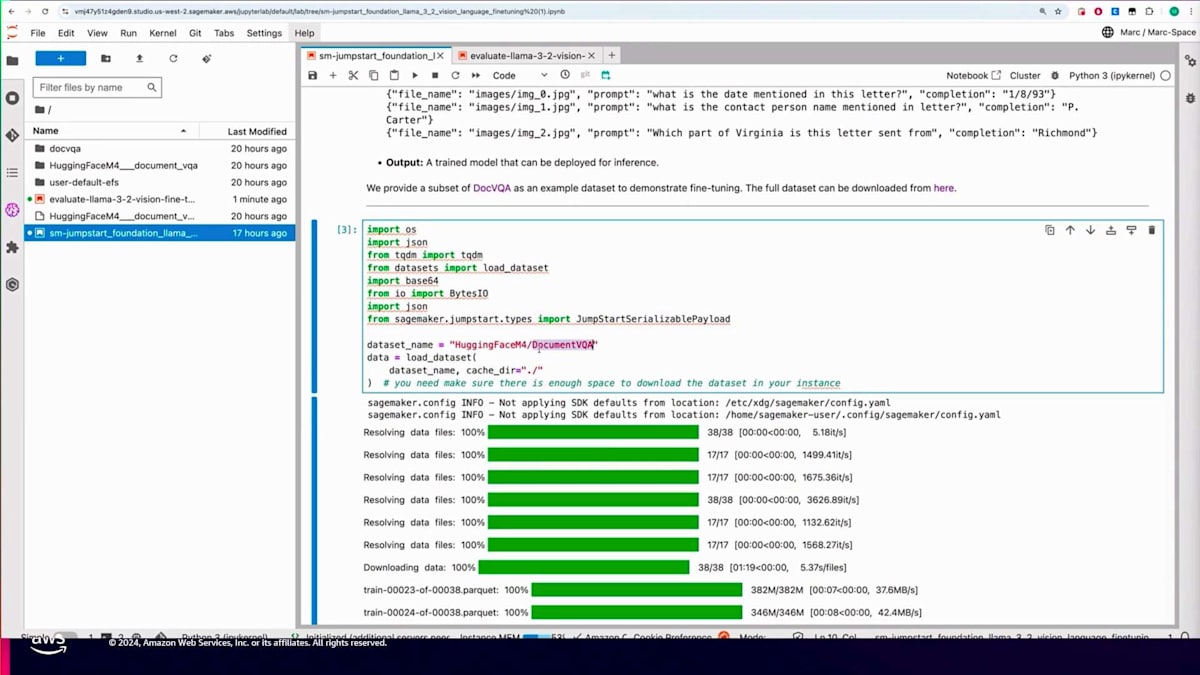Refresh the file browser list
This screenshot has height=675, width=1200.
pyautogui.click(x=173, y=59)
